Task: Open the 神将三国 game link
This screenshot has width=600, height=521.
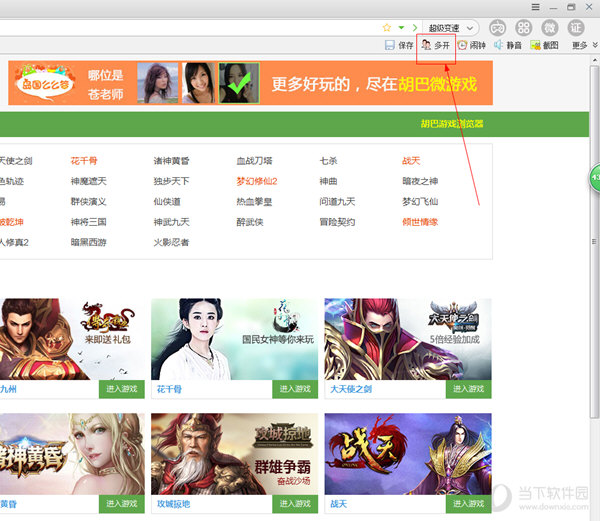Action: coord(89,222)
